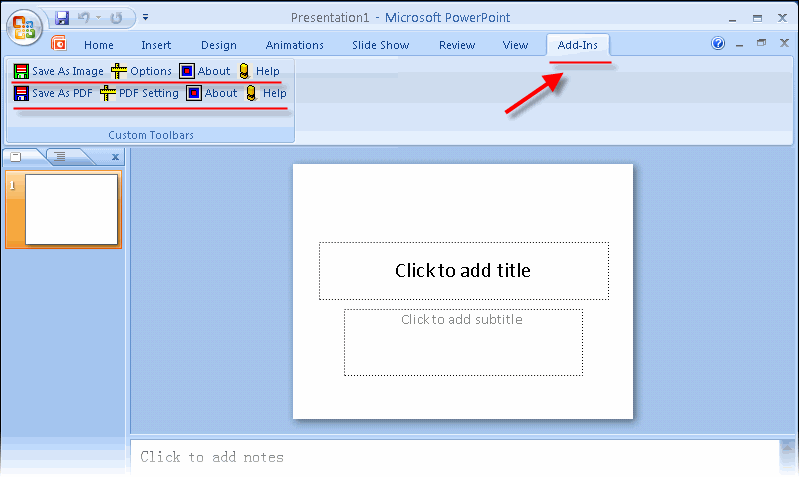799x477 pixels.
Task: Open the Animations ribbon tab
Action: [x=294, y=45]
